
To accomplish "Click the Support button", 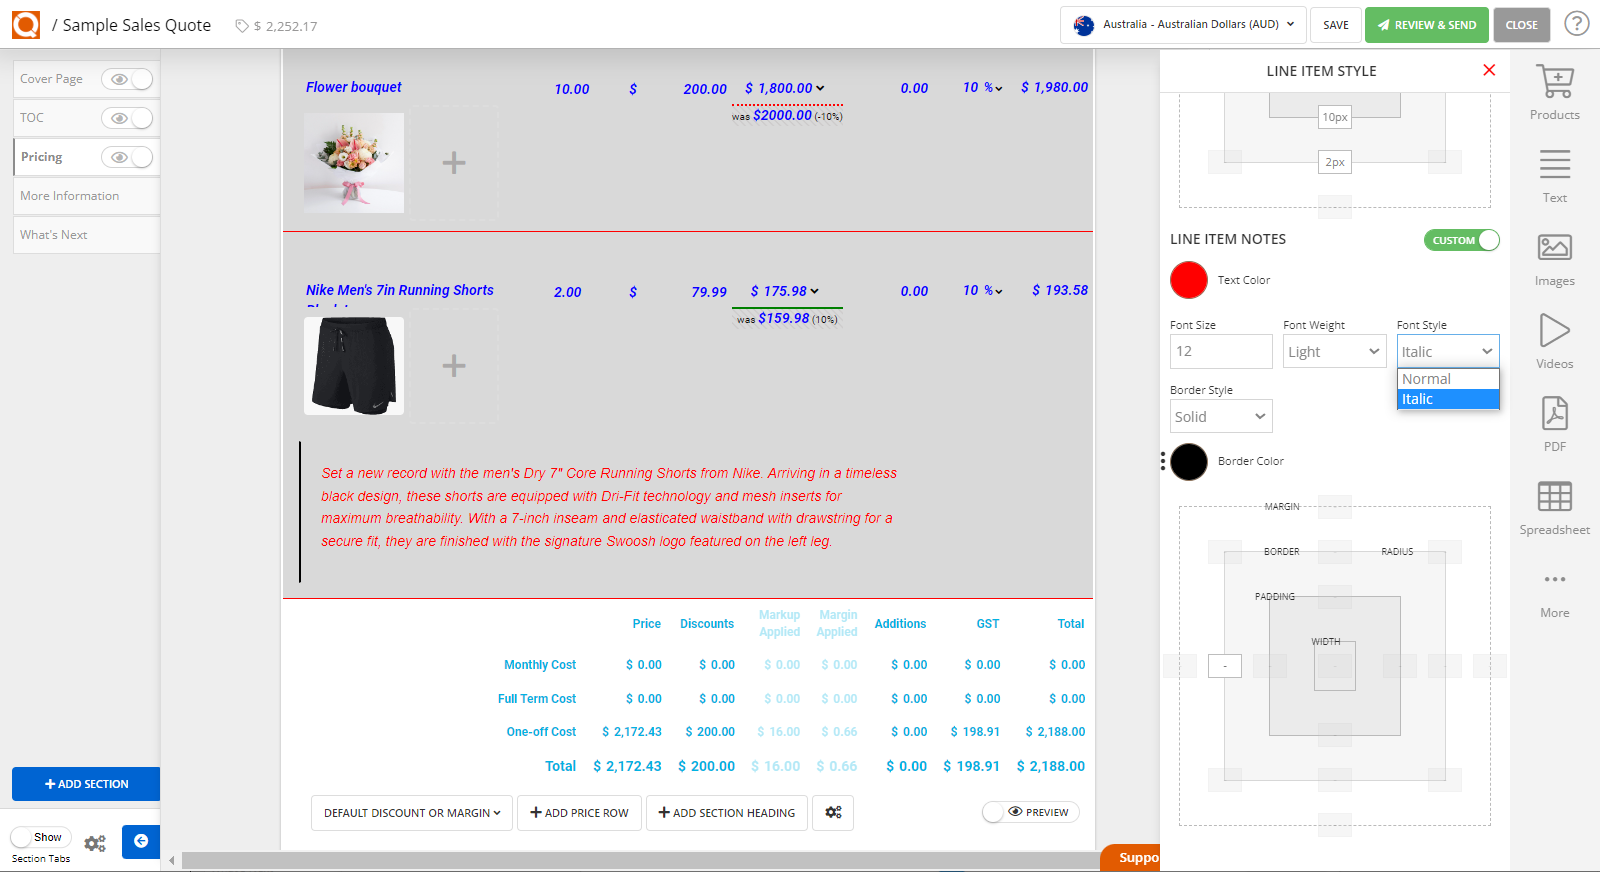I will (x=1132, y=858).
